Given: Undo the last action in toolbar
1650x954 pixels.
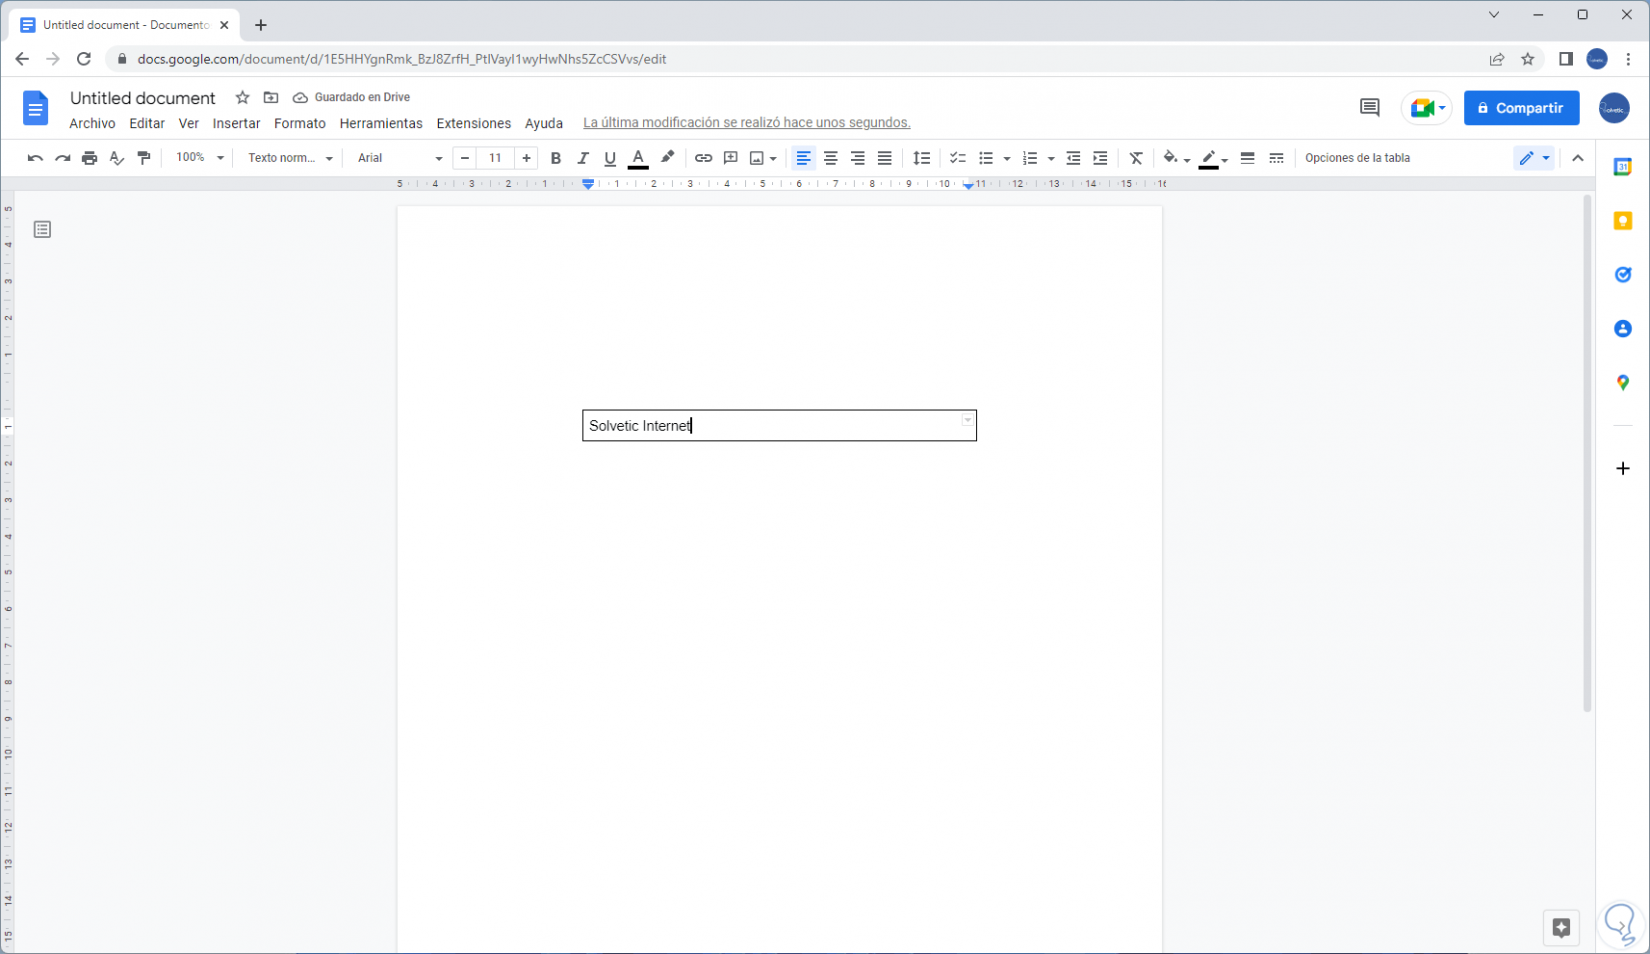Looking at the screenshot, I should (x=35, y=158).
